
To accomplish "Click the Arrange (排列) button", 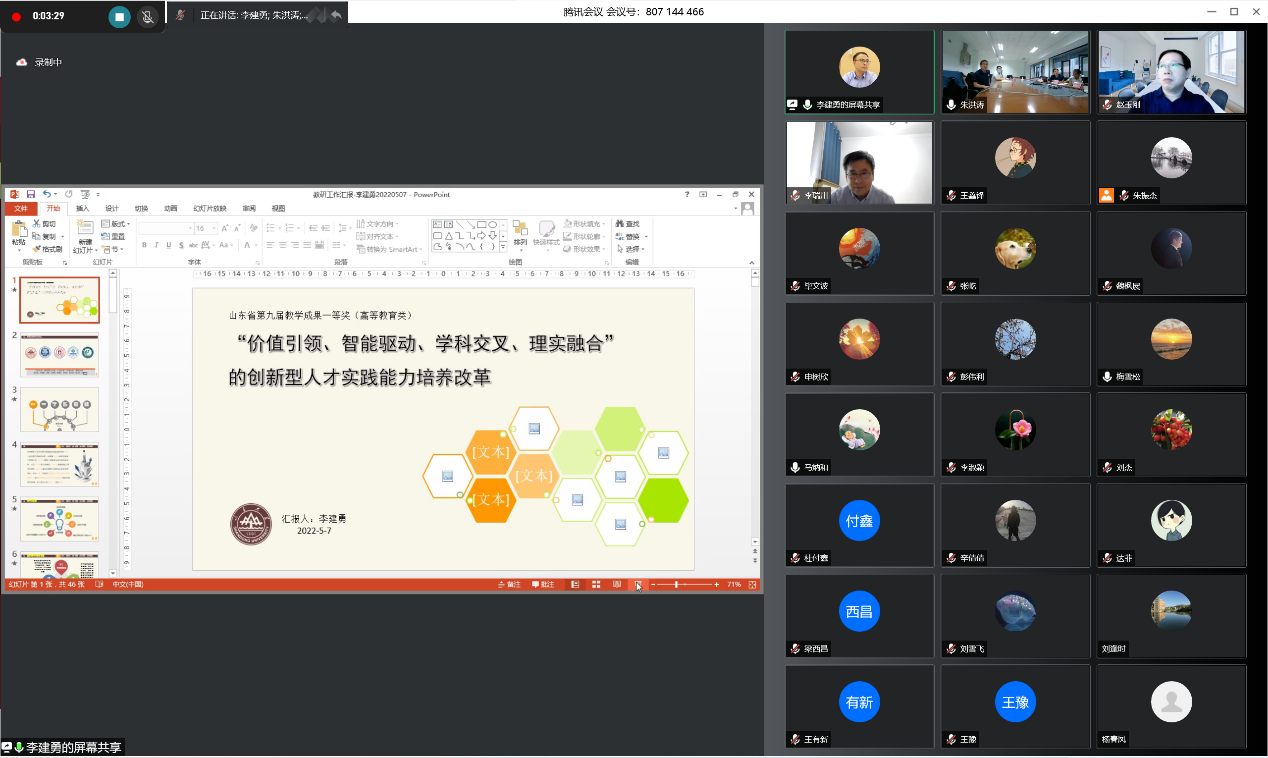I will 520,233.
